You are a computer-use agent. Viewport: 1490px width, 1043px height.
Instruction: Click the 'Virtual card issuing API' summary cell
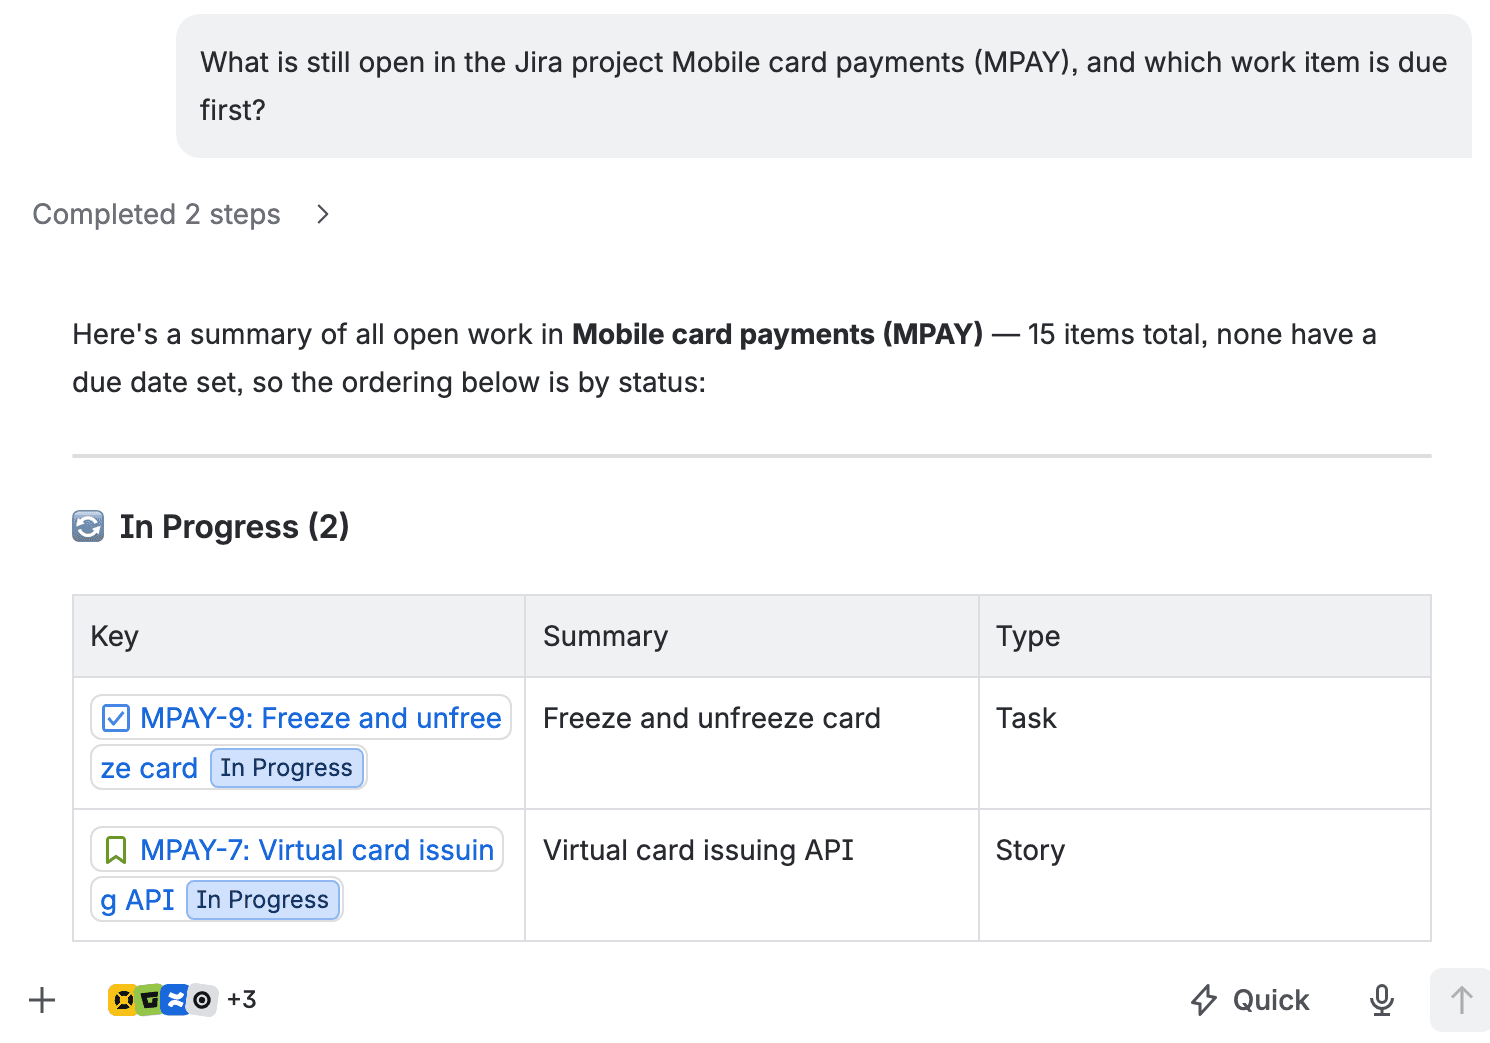click(x=752, y=875)
